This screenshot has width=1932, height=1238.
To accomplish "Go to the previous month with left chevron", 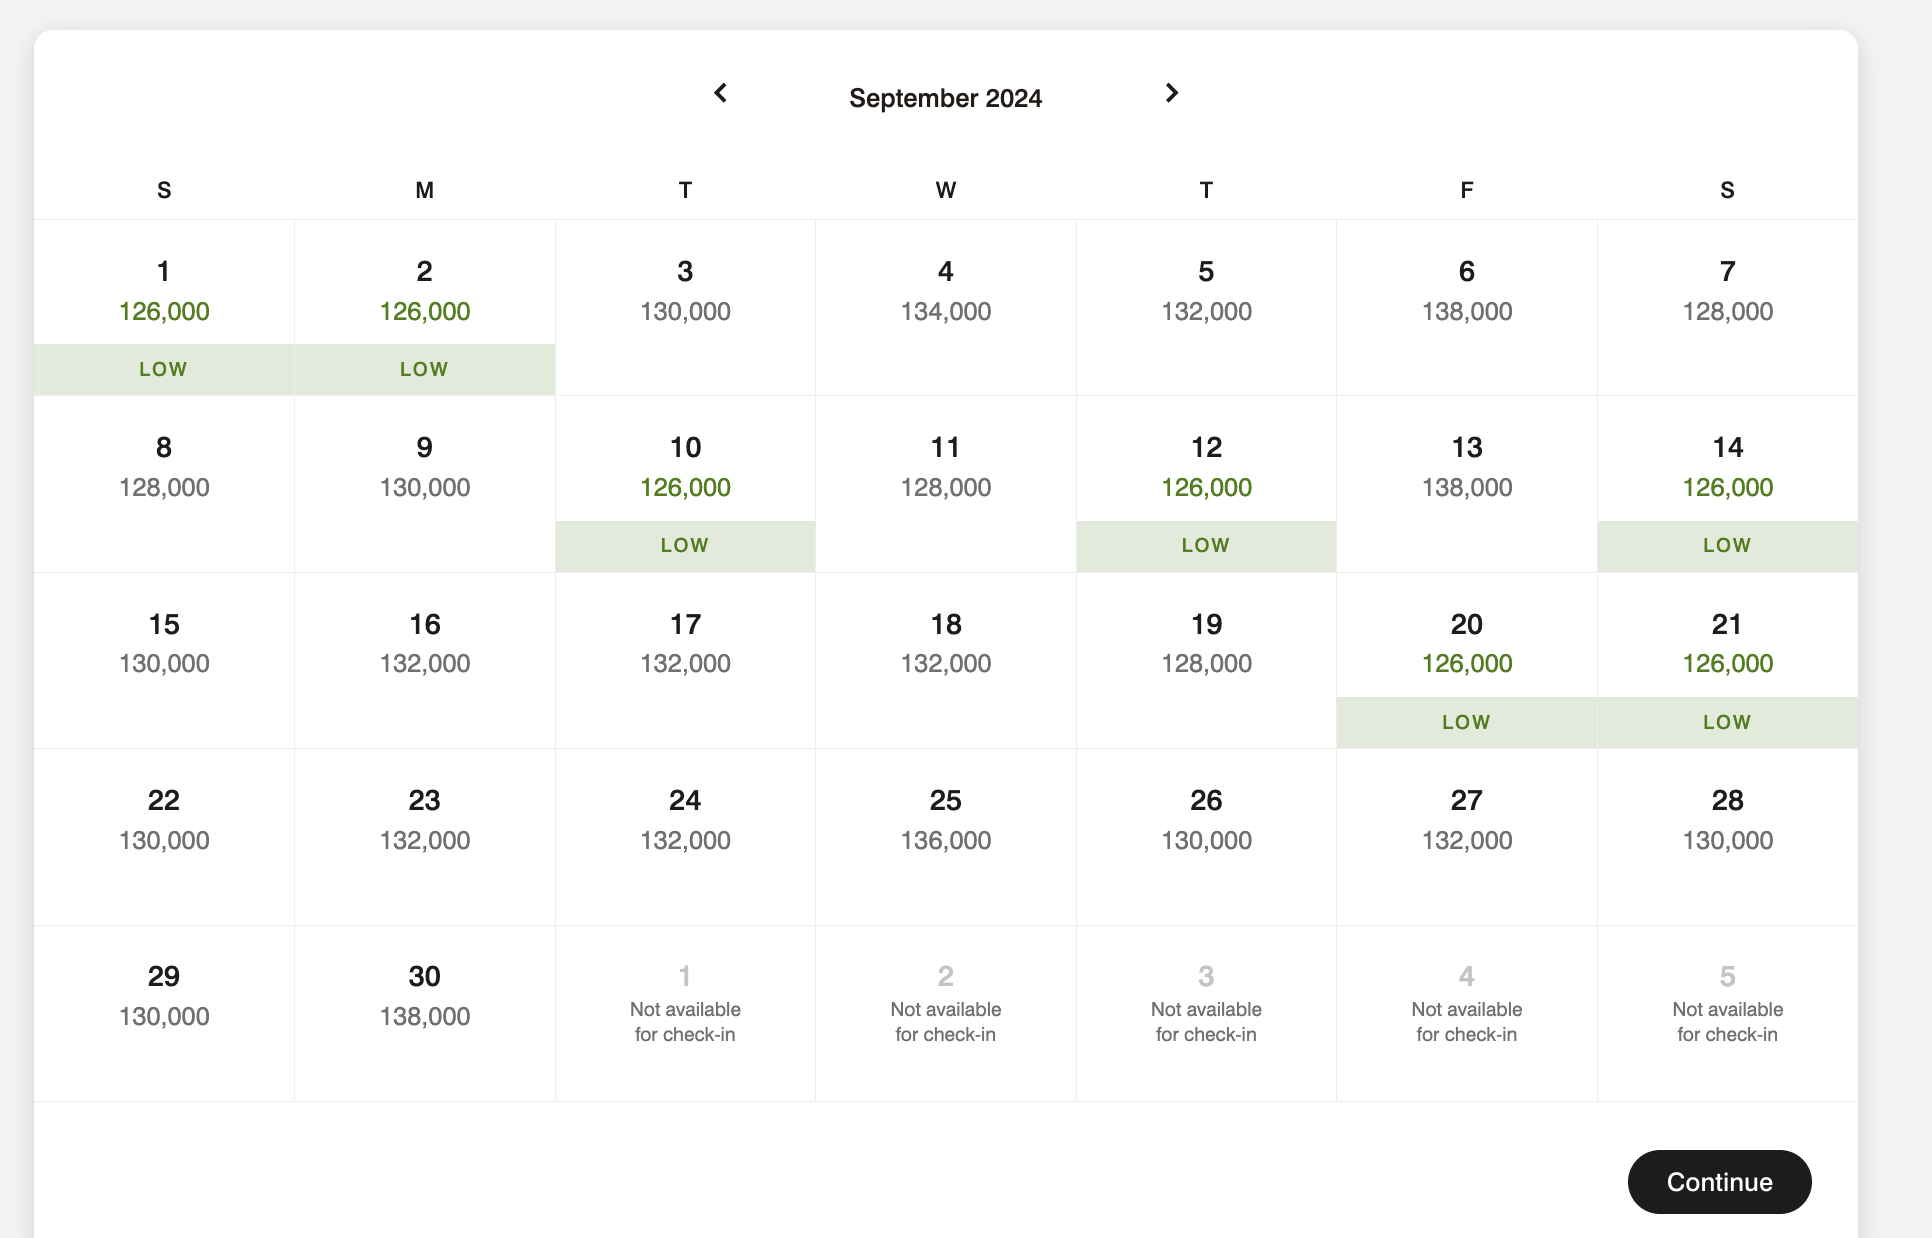I will (x=720, y=93).
